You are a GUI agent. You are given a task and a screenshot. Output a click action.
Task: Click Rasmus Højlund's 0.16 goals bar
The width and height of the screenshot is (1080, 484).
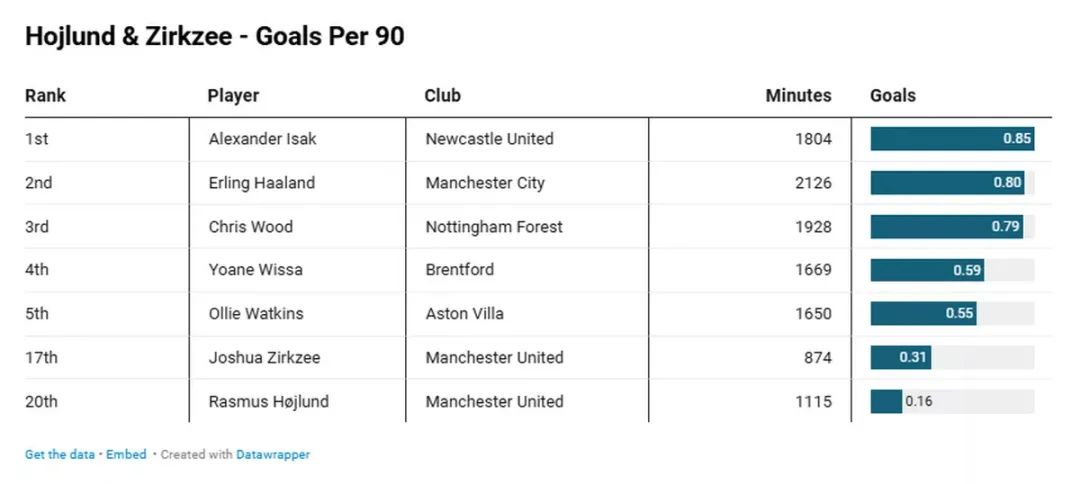tap(886, 402)
